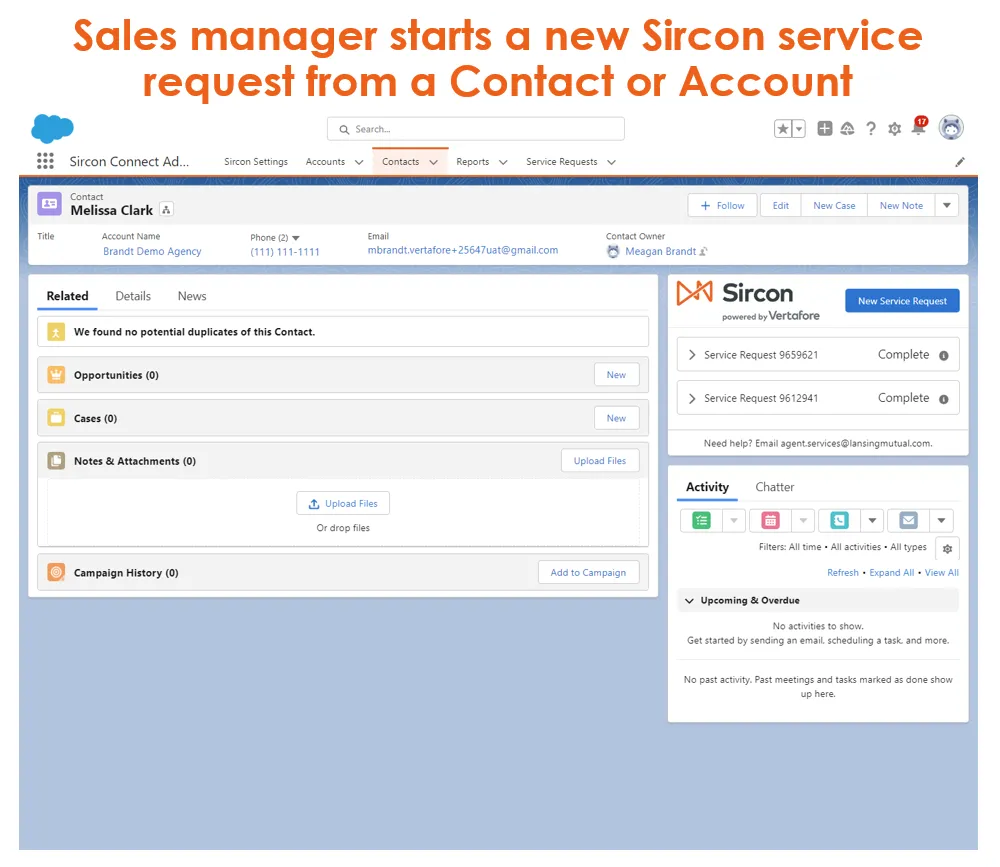1000x867 pixels.
Task: Click the New Service Request button
Action: 902,300
